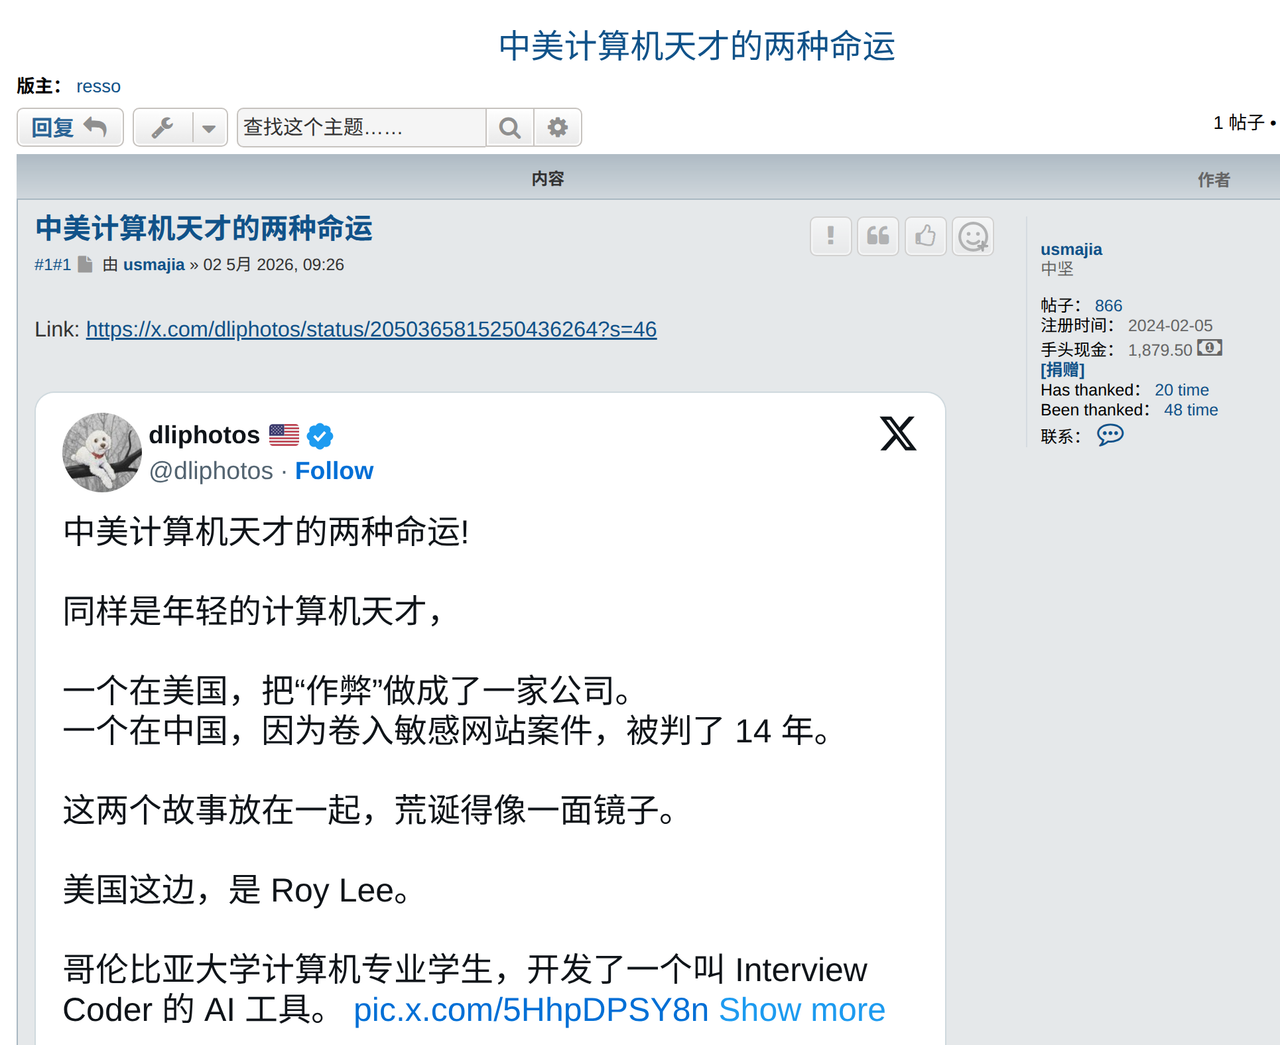The width and height of the screenshot is (1280, 1045).
Task: Open page title 中美计算机天才的两种命运
Action: pyautogui.click(x=697, y=46)
